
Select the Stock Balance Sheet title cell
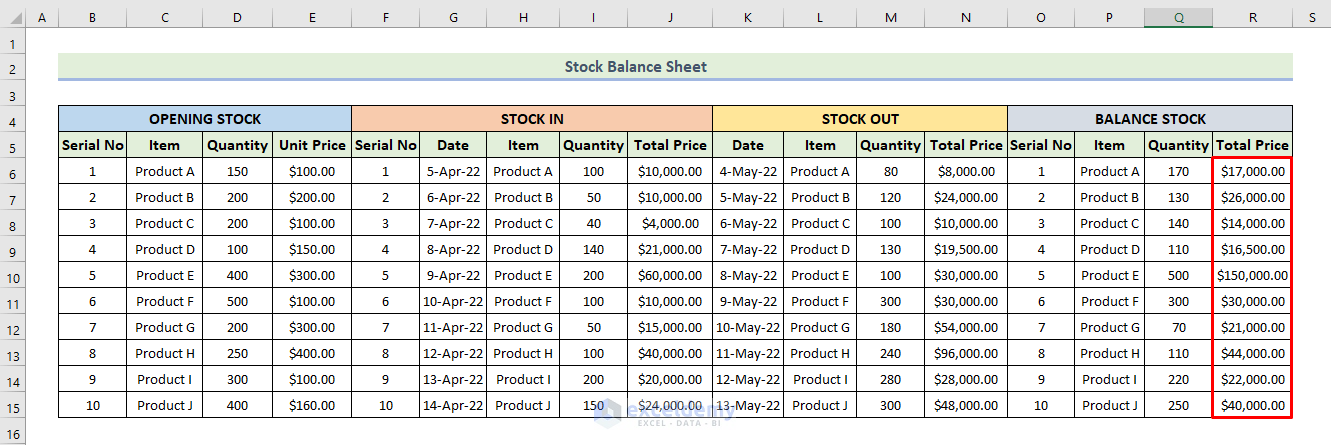click(x=675, y=67)
